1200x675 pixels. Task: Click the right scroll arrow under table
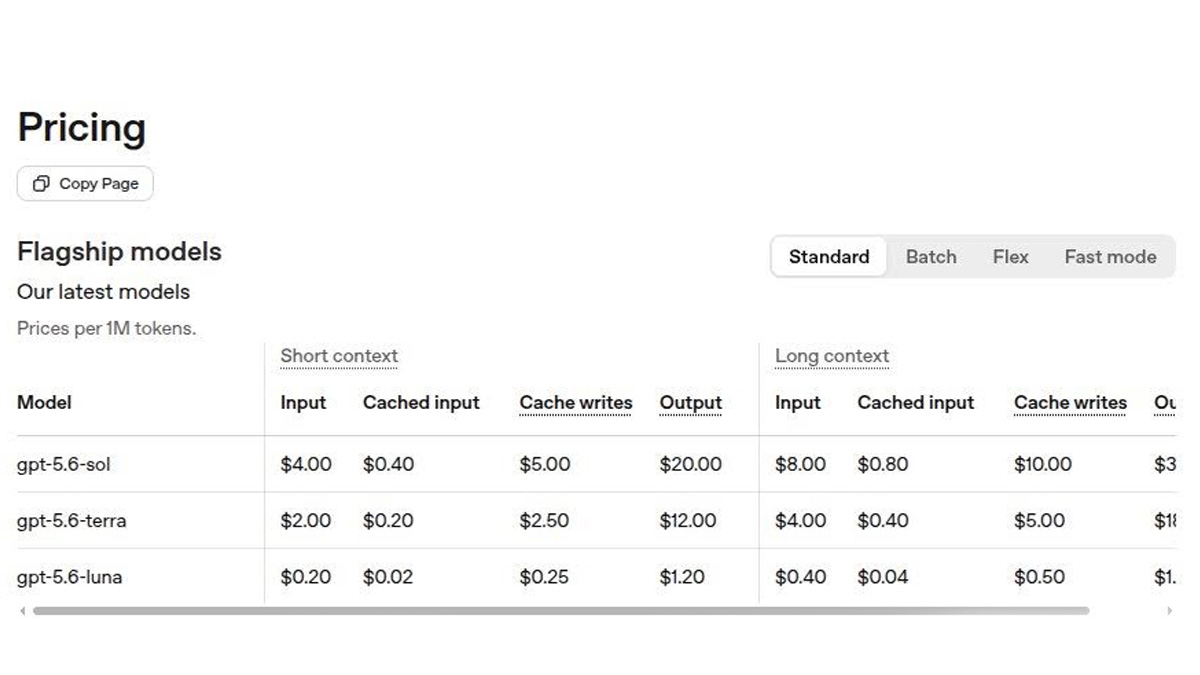[x=1169, y=610]
